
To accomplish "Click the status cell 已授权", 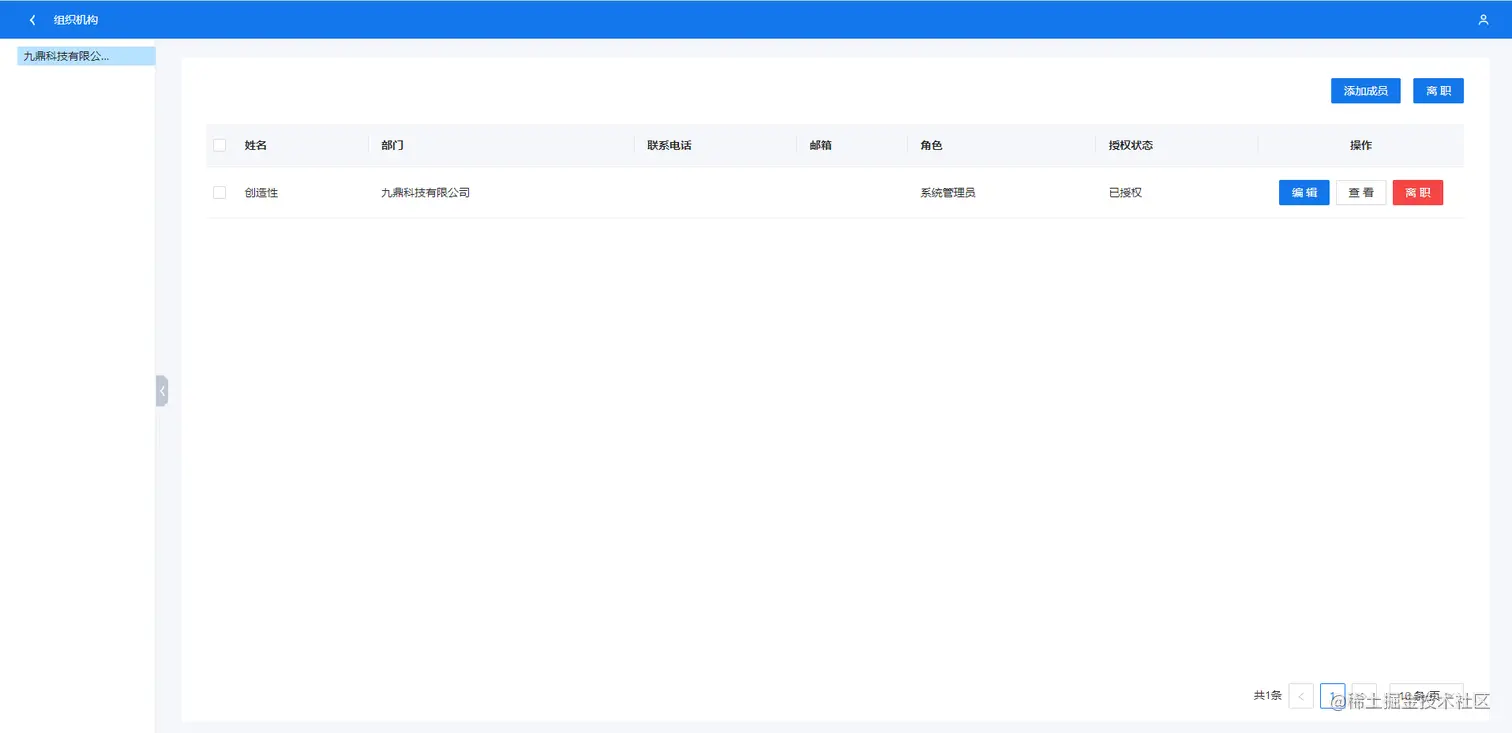I will pyautogui.click(x=1125, y=192).
